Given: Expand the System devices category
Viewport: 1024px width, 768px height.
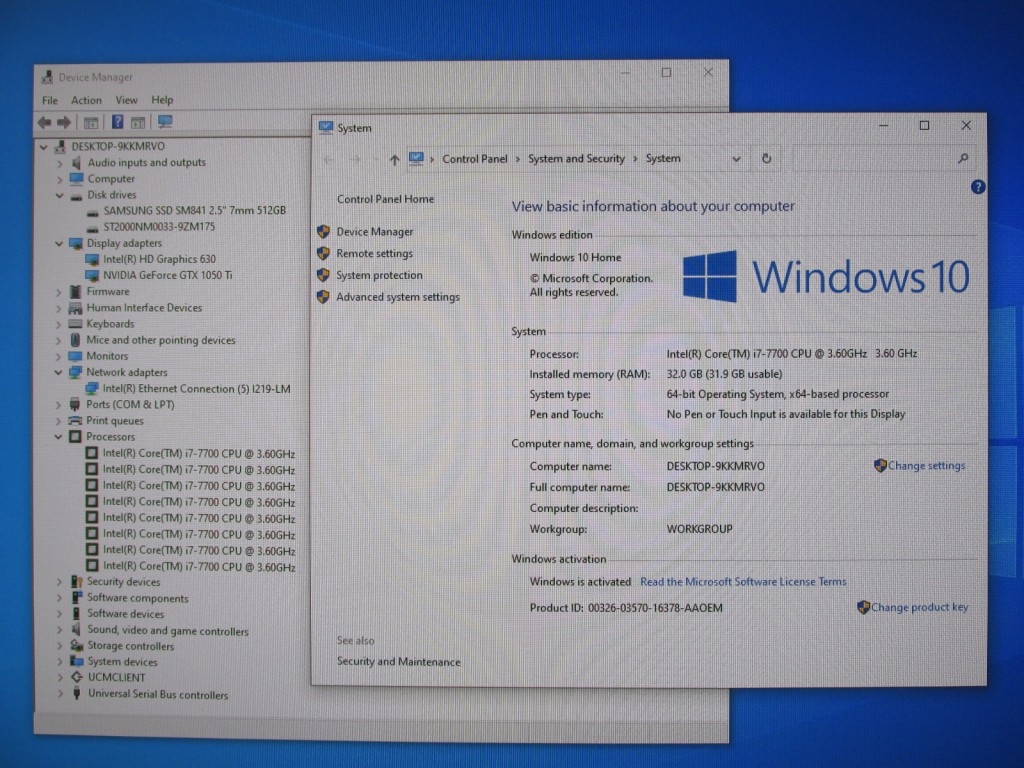Looking at the screenshot, I should tap(59, 662).
